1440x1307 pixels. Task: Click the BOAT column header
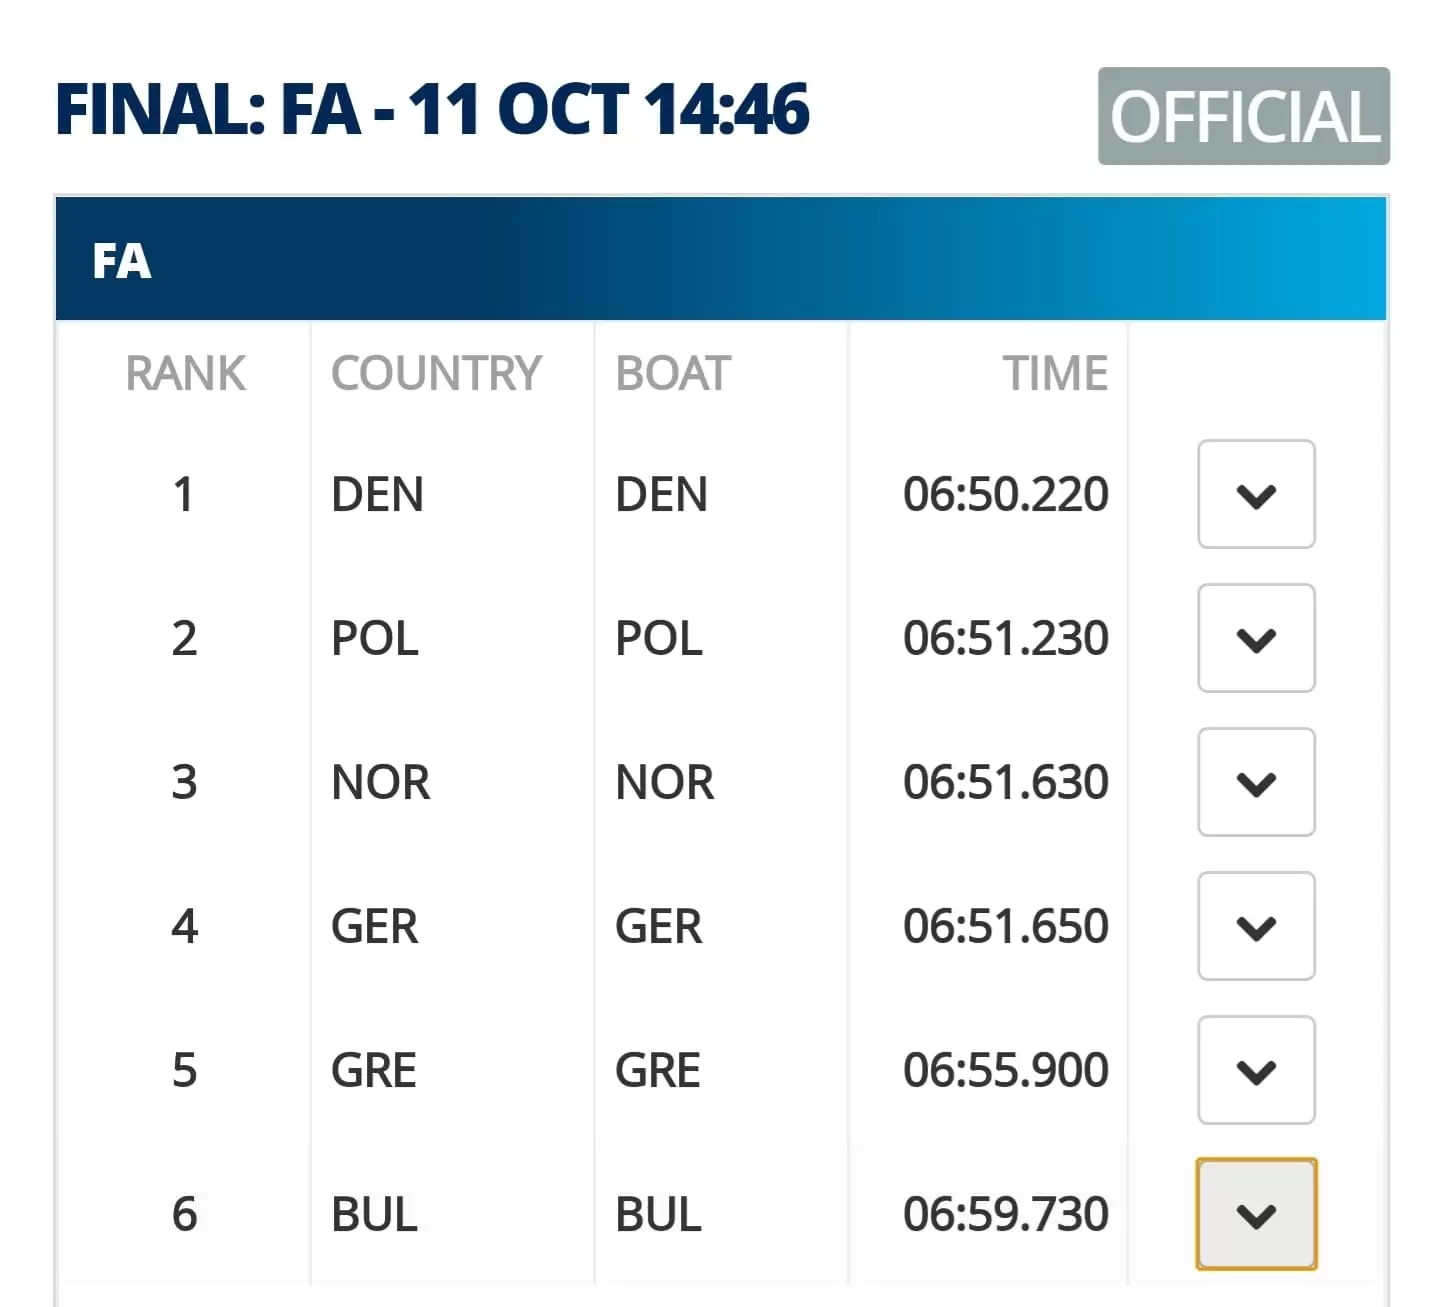point(673,374)
